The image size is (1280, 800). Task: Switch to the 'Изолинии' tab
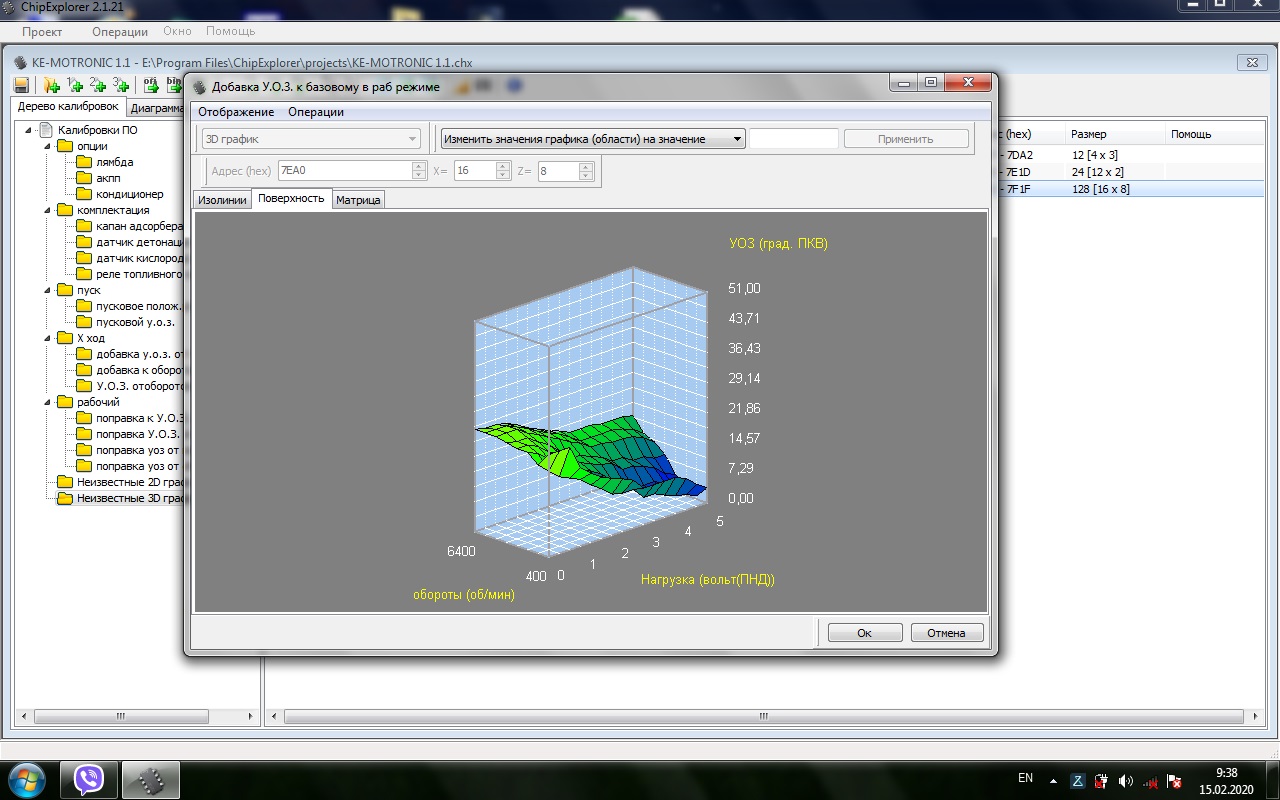pos(222,200)
